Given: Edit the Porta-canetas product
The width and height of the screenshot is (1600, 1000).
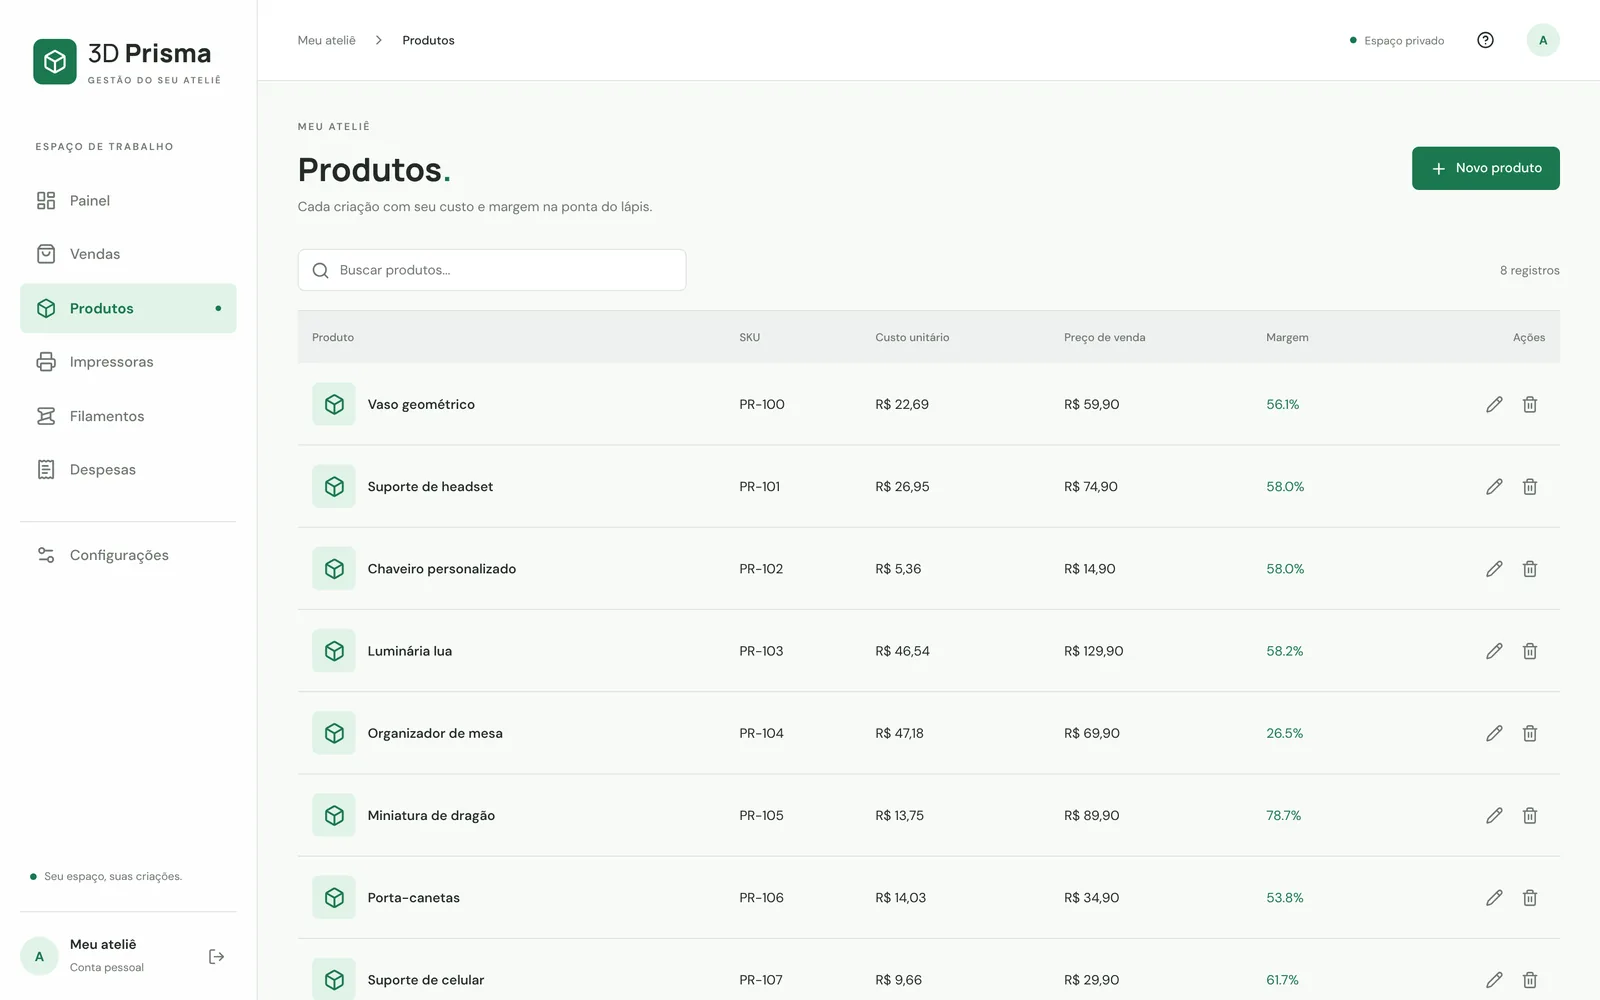Looking at the screenshot, I should coord(1494,898).
